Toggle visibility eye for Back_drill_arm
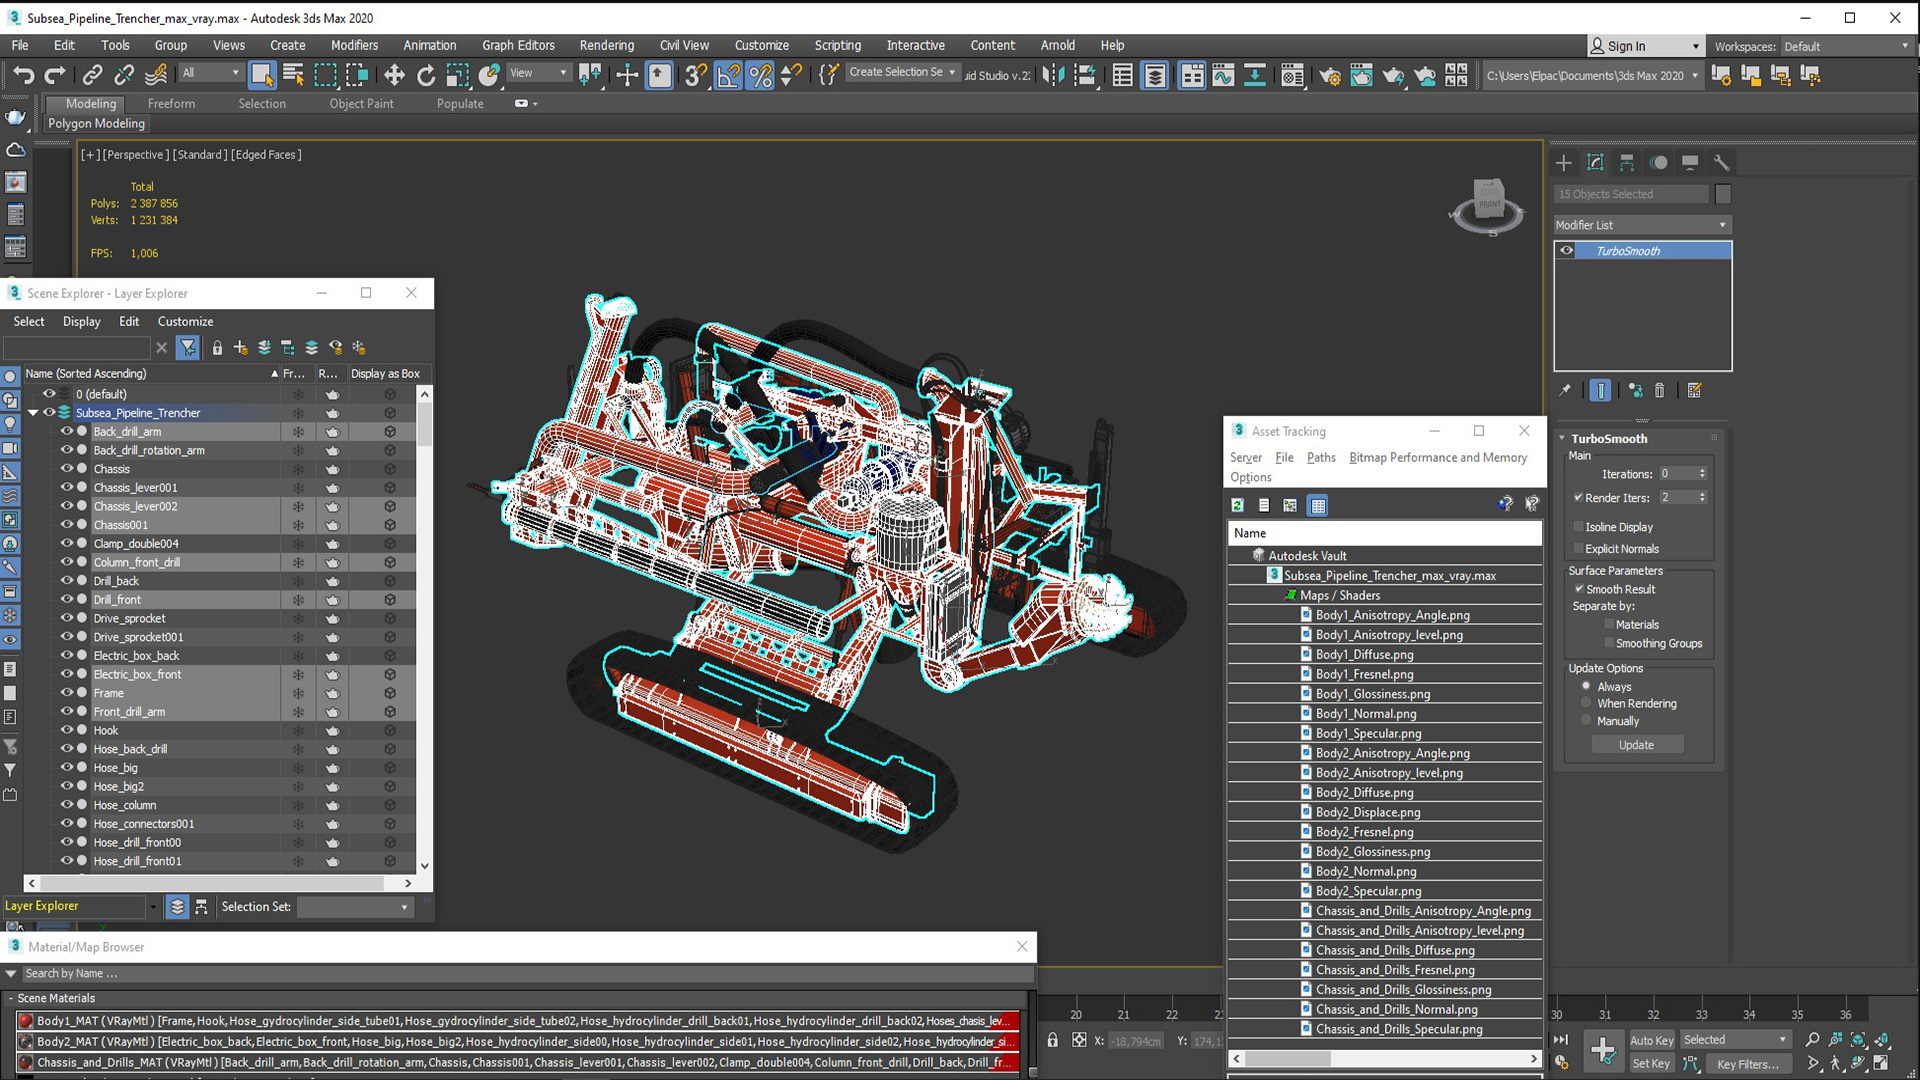1920x1080 pixels. [67, 431]
